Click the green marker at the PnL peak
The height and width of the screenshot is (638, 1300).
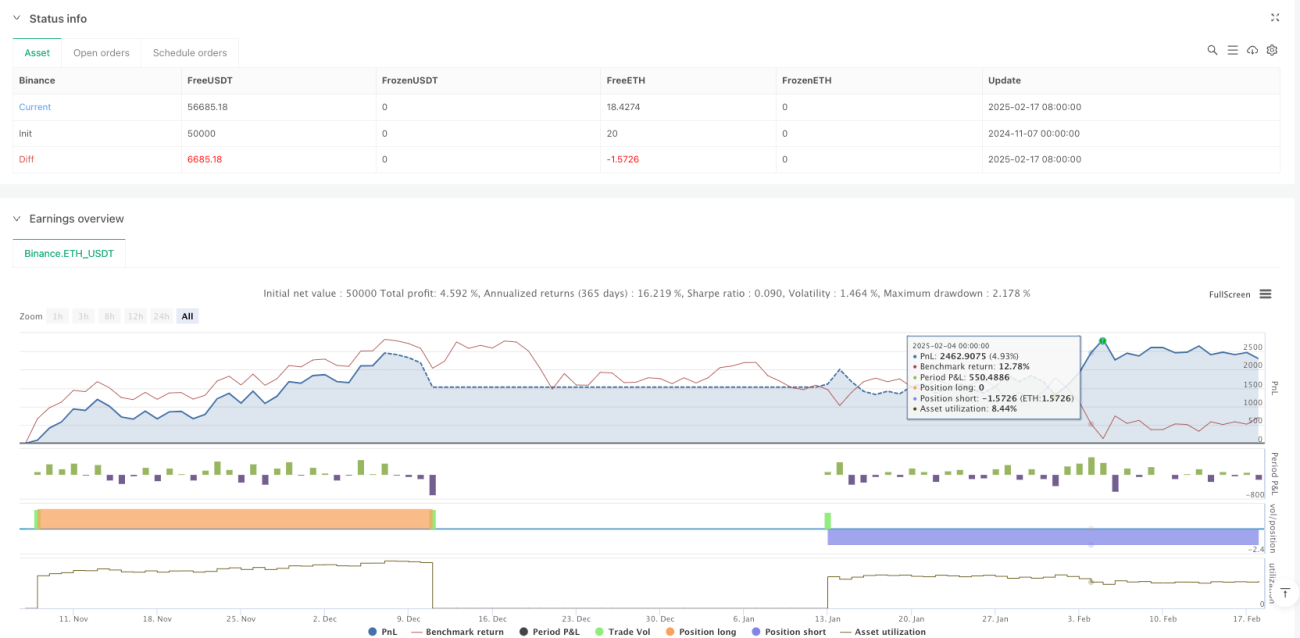tap(1102, 342)
